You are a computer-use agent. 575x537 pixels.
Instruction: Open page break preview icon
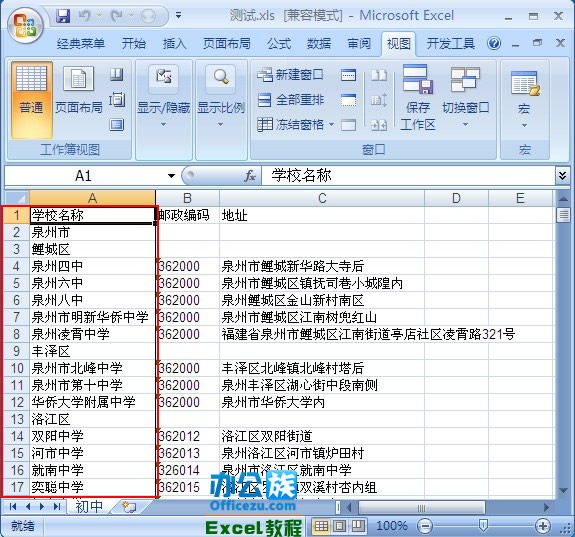click(117, 74)
